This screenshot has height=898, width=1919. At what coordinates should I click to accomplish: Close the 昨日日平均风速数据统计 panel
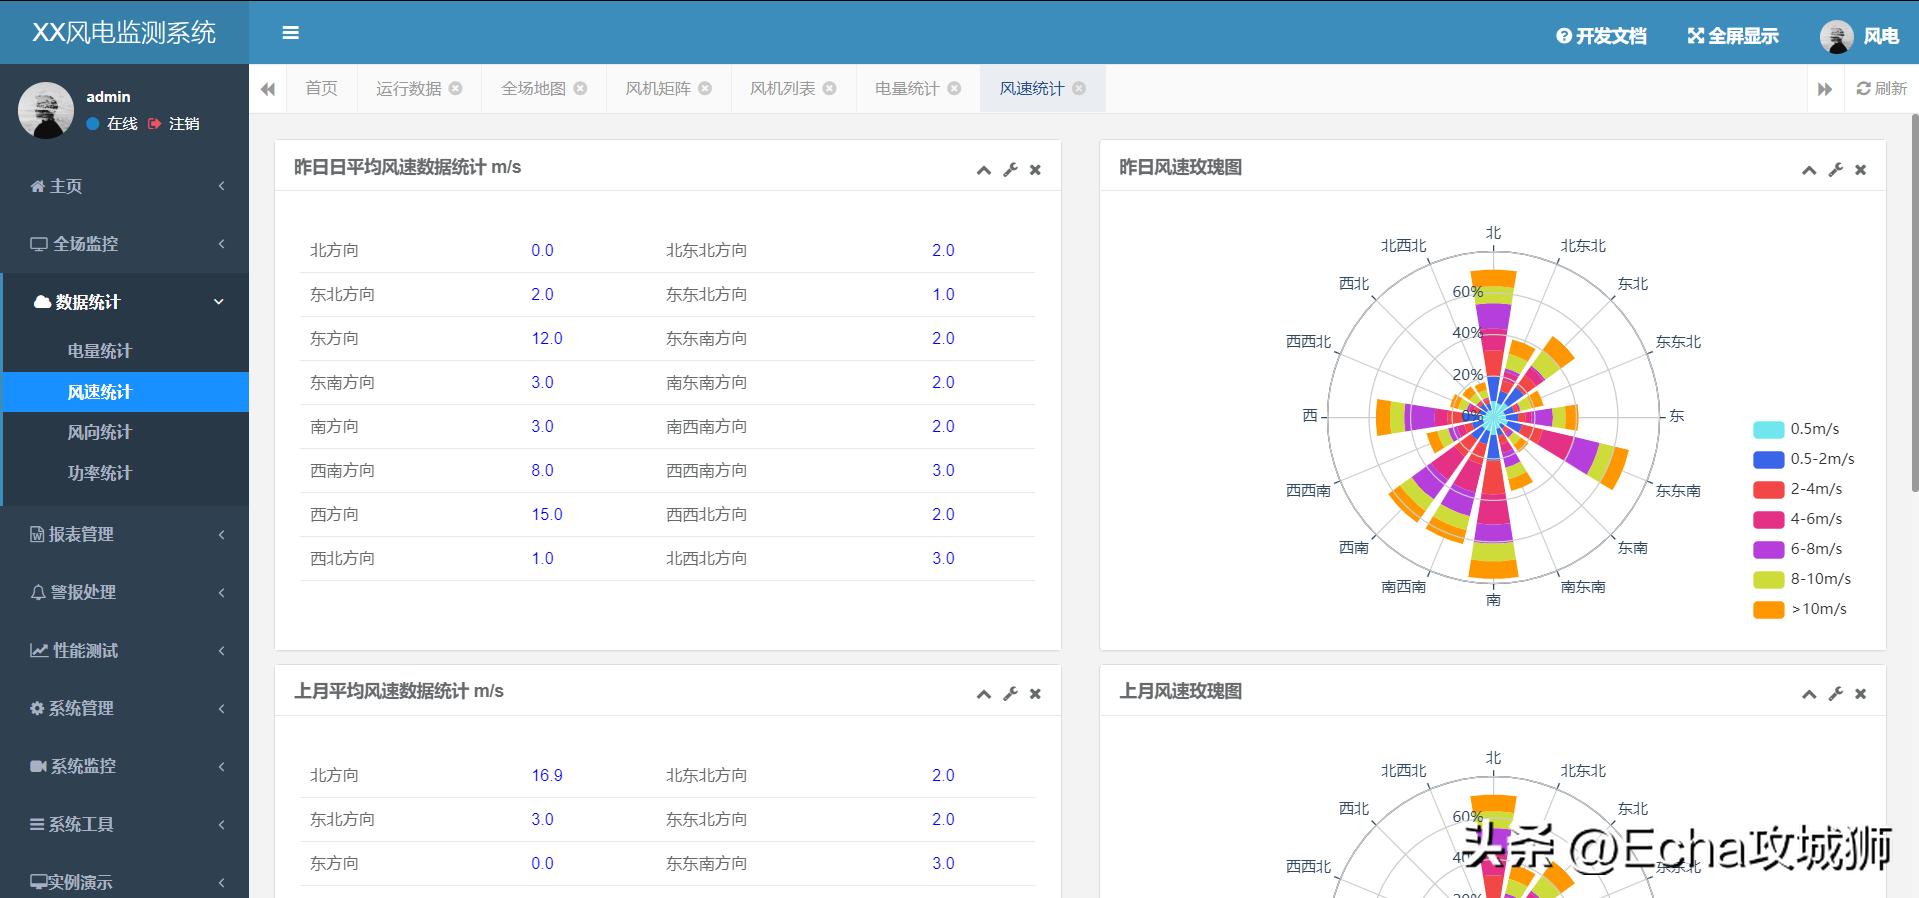click(x=1035, y=170)
